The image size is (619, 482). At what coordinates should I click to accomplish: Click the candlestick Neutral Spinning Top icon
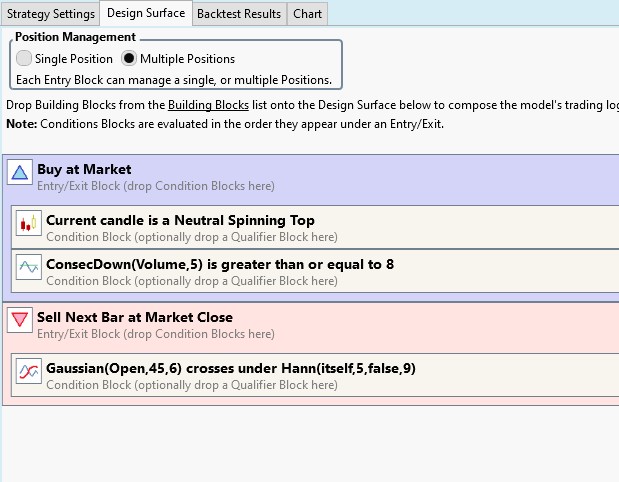[x=29, y=224]
